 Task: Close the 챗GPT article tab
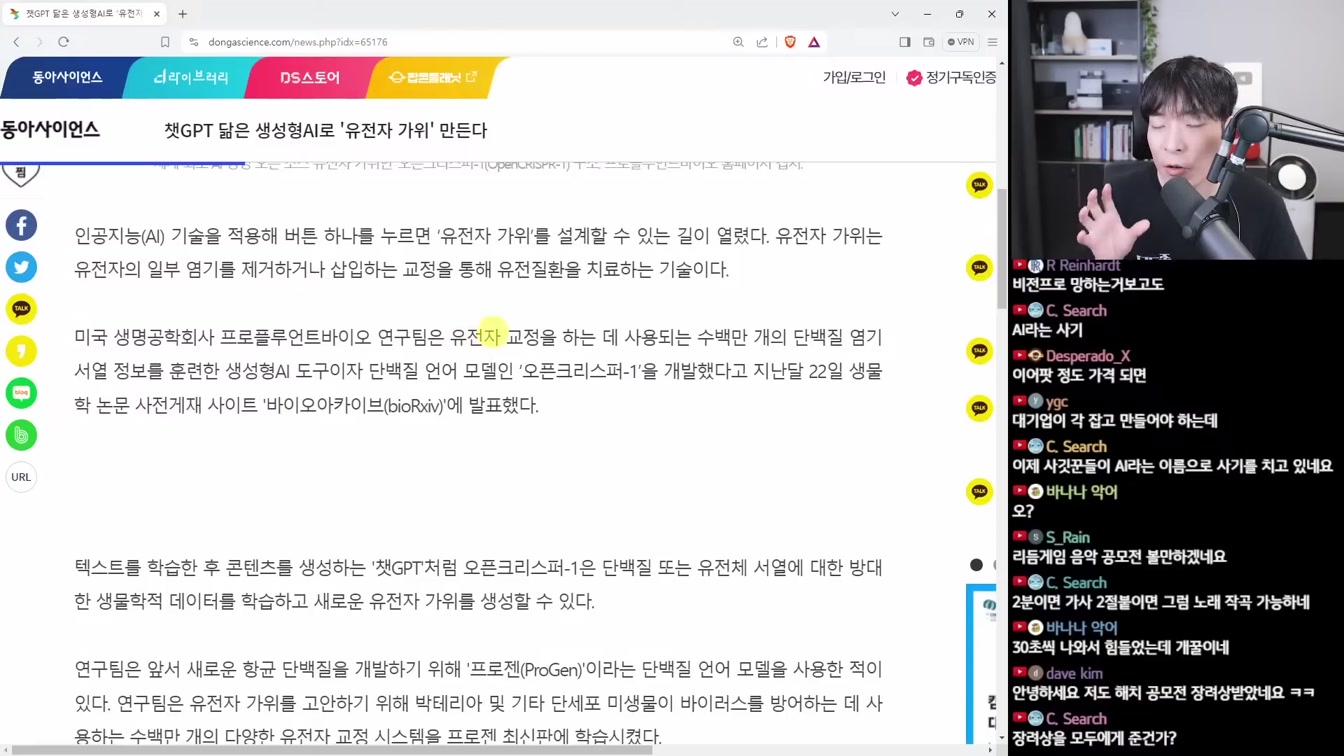pos(157,14)
